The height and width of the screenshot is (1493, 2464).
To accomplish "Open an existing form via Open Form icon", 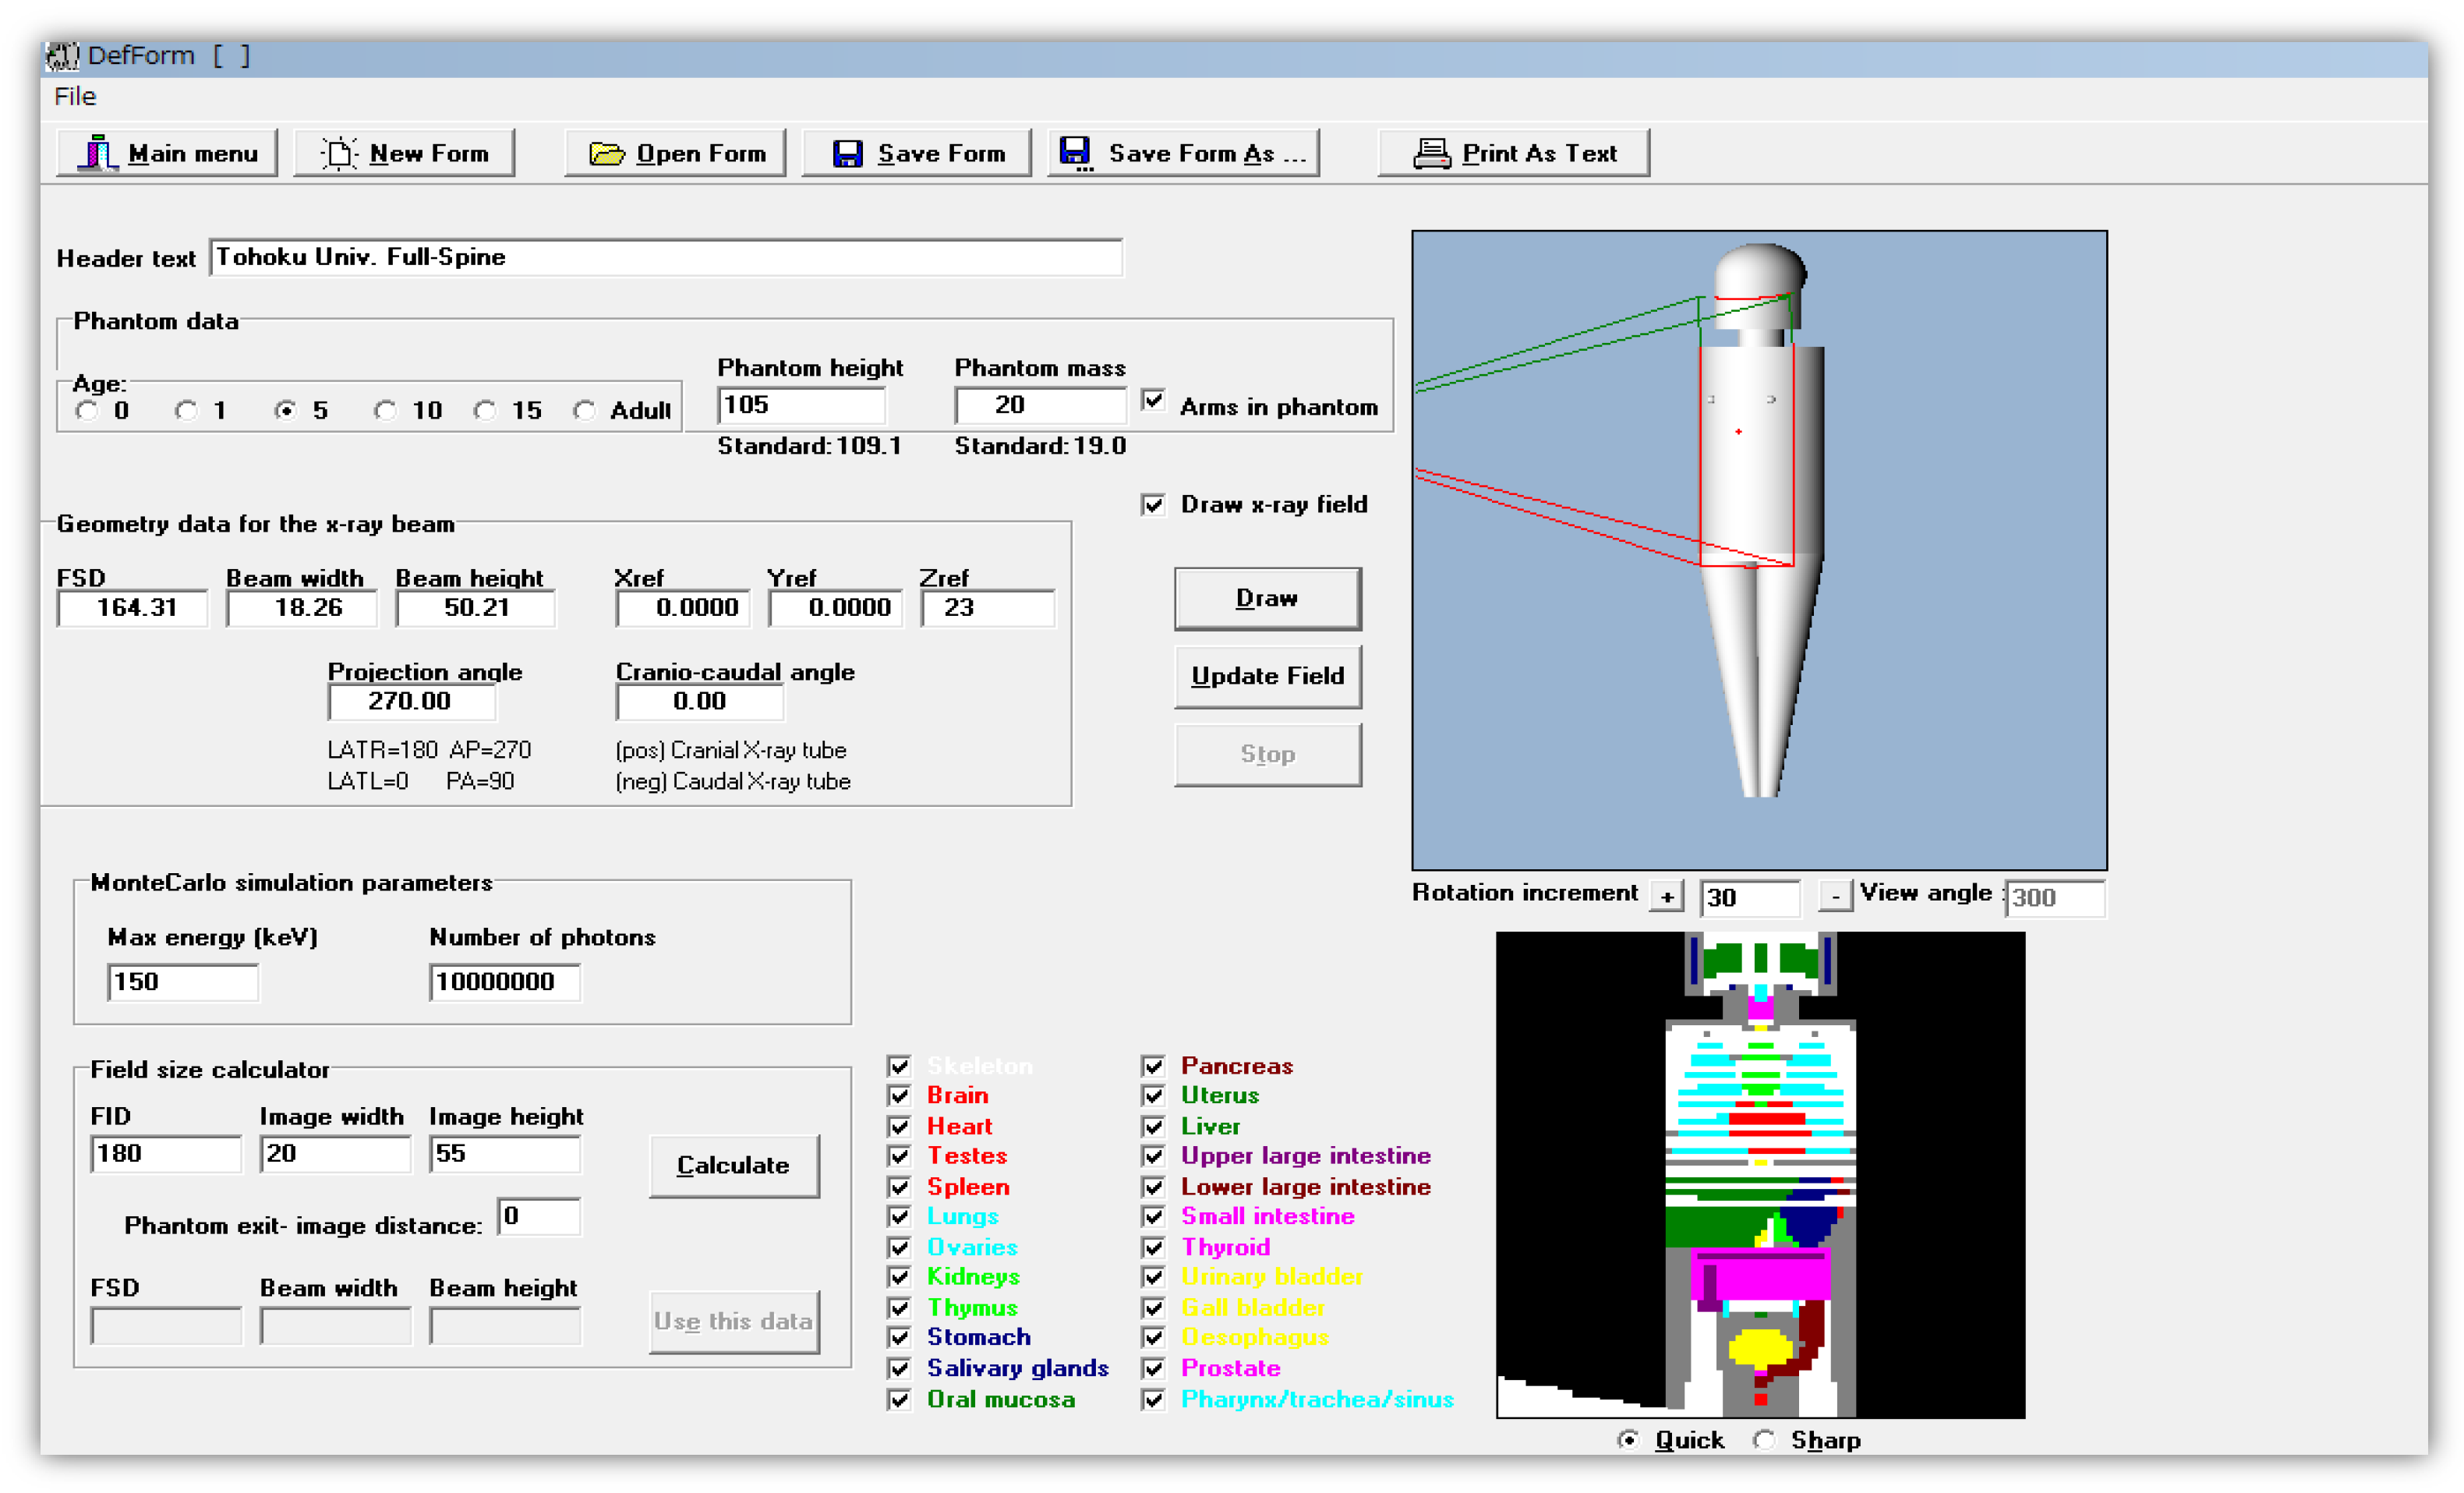I will click(x=676, y=152).
